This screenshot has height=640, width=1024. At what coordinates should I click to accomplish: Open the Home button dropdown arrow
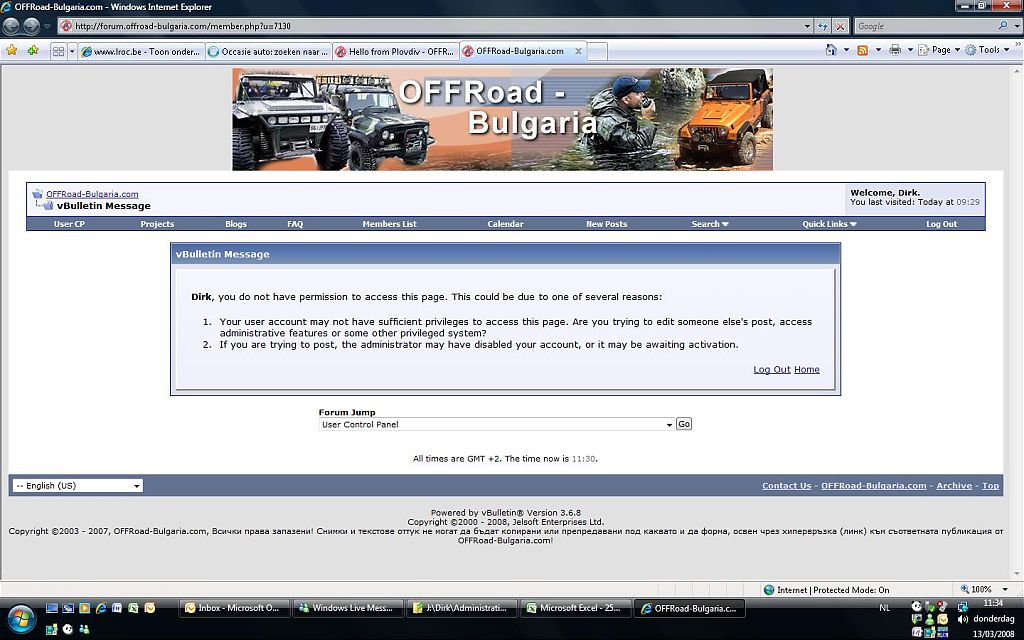click(846, 50)
